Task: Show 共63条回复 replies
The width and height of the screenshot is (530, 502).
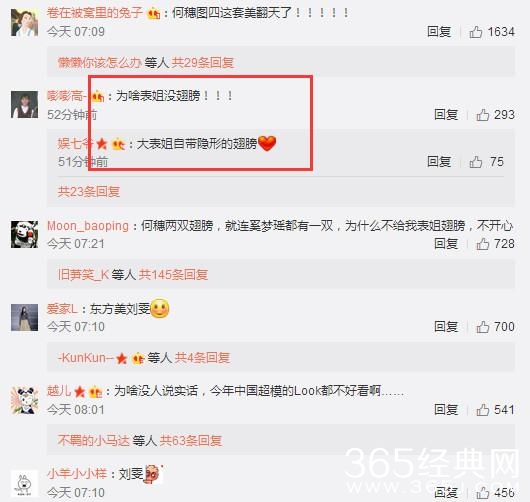Action: click(191, 440)
